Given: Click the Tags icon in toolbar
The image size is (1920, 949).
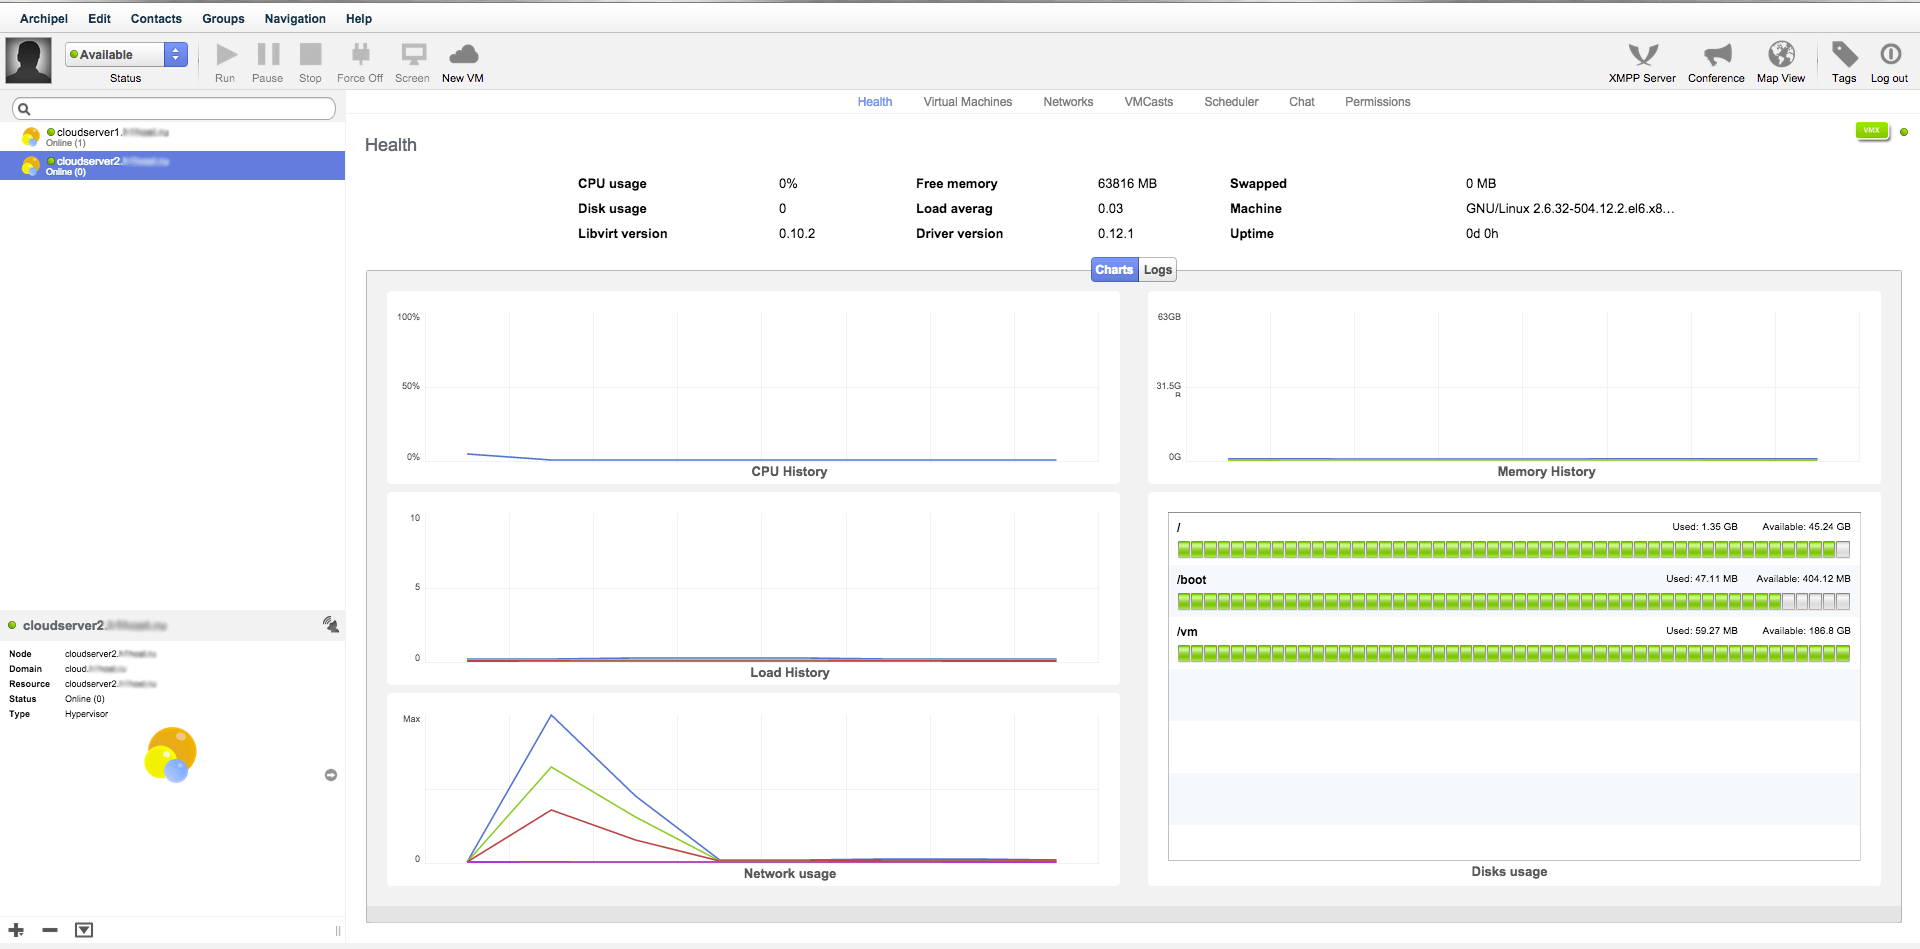Looking at the screenshot, I should click(x=1844, y=55).
